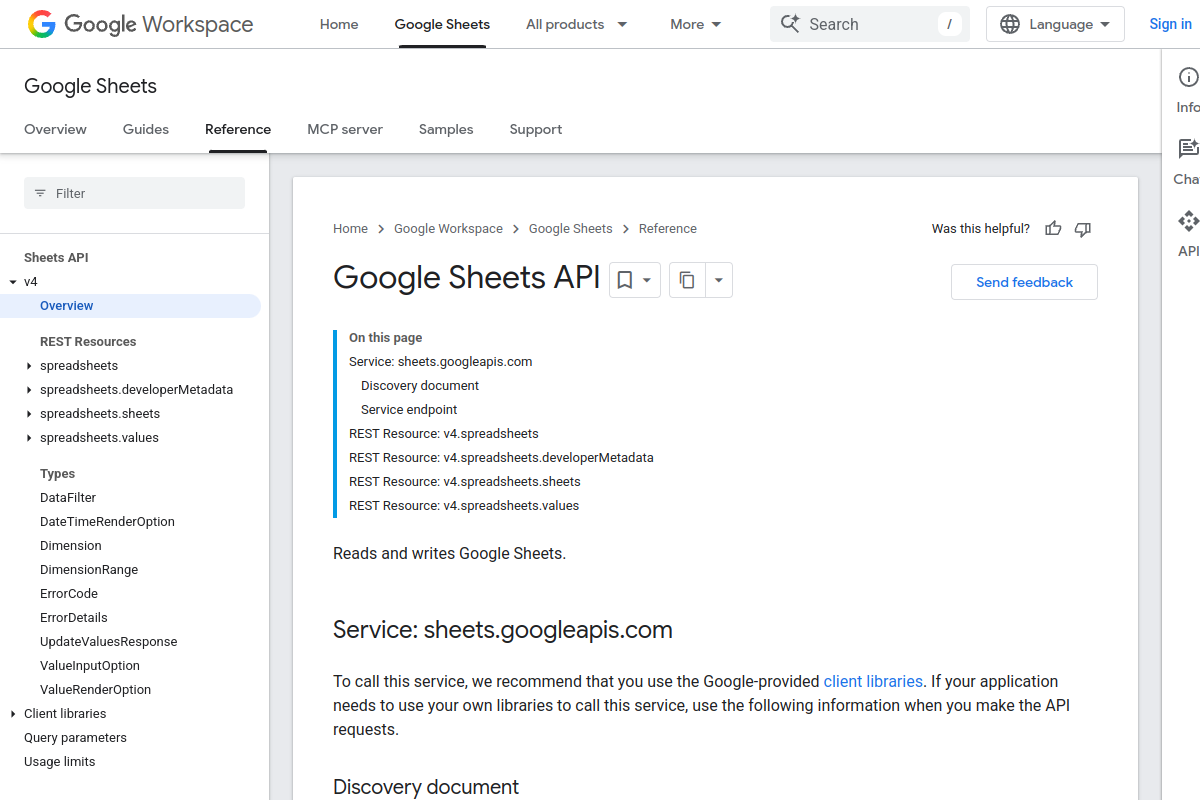Click the Google Workspace breadcrumb link
This screenshot has width=1200, height=800.
tap(448, 229)
